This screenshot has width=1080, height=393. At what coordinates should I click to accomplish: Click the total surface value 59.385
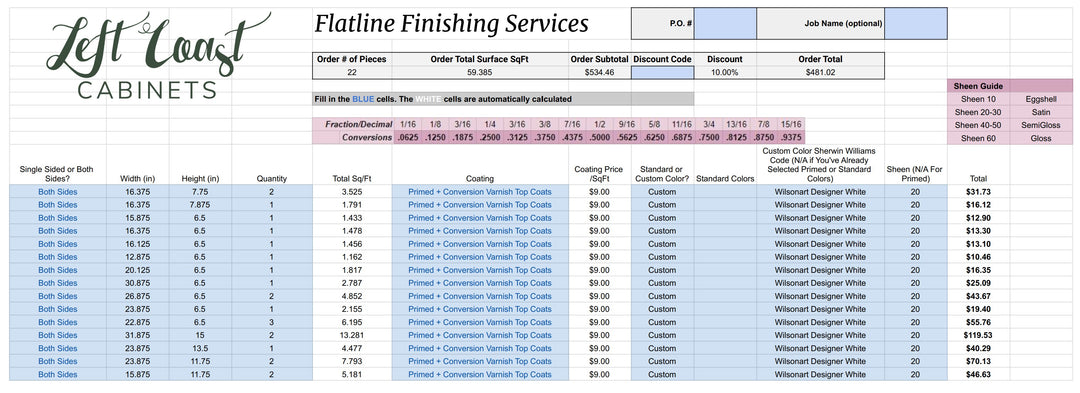click(480, 72)
